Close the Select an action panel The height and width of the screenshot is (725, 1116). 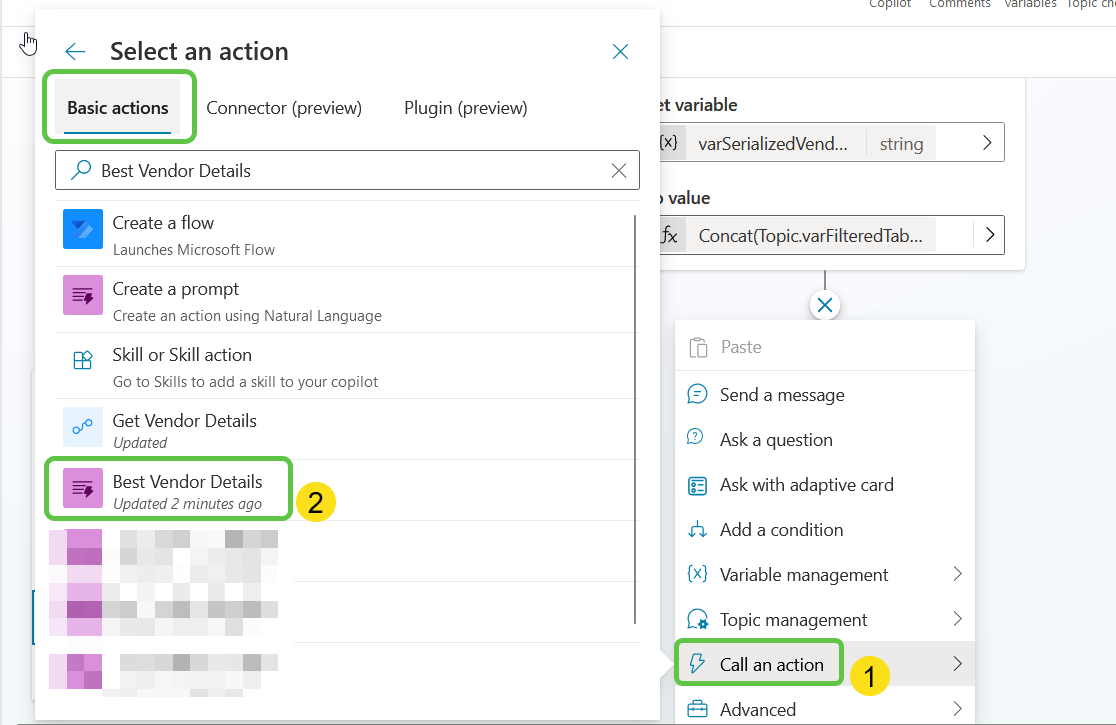pos(620,52)
